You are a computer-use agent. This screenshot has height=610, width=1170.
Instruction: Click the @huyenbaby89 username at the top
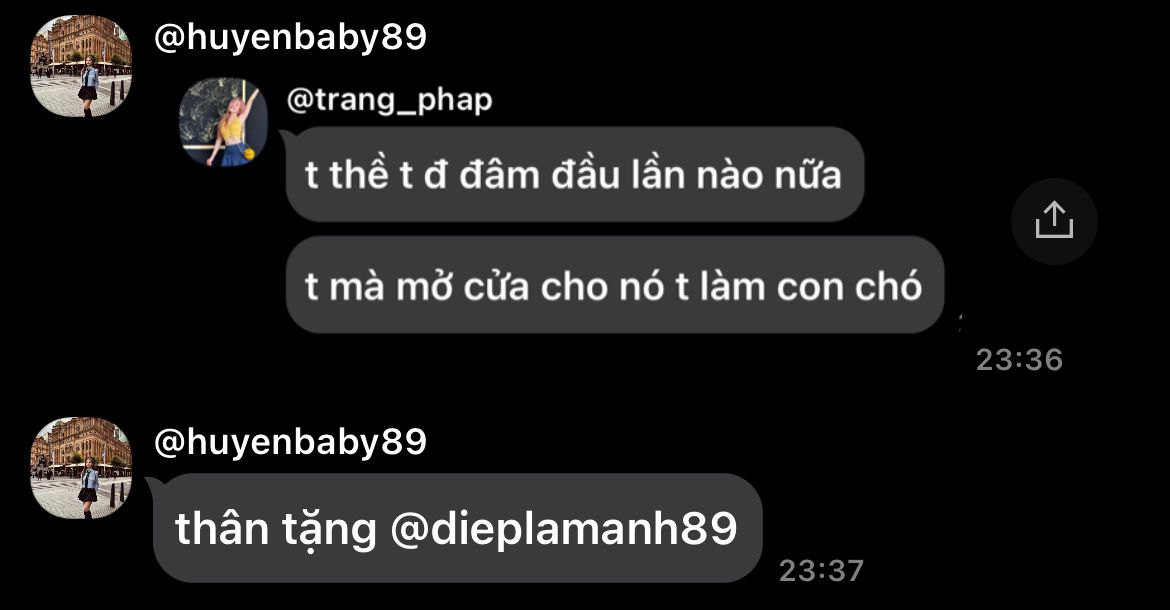(290, 37)
